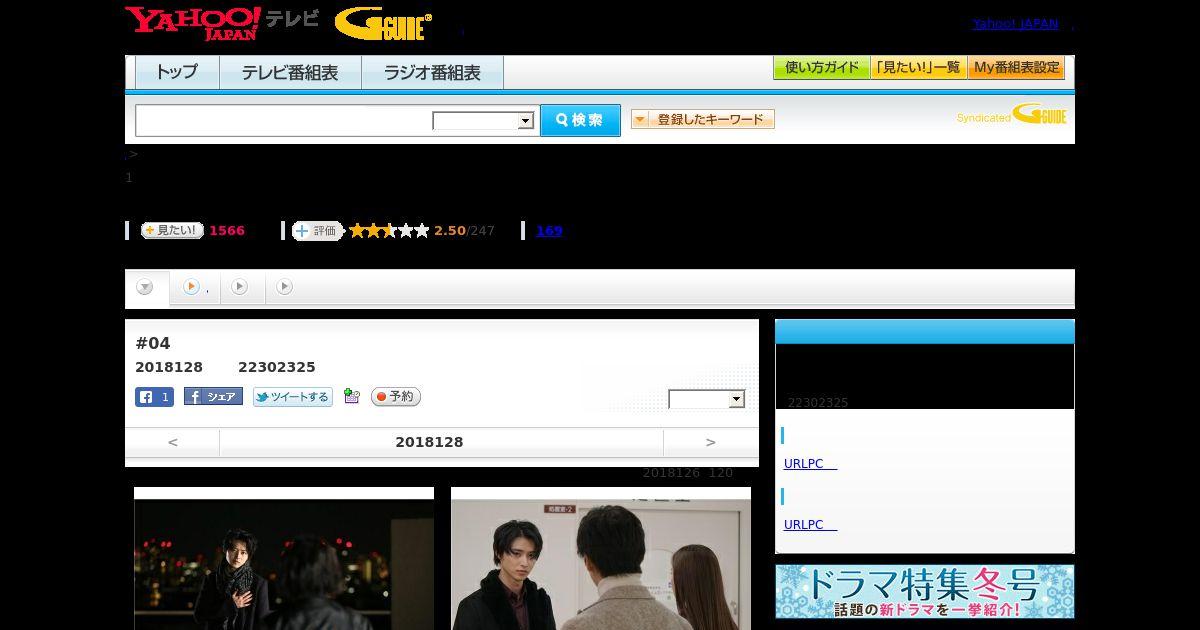
Task: Click the G-GUIDE logo in header
Action: [x=383, y=24]
